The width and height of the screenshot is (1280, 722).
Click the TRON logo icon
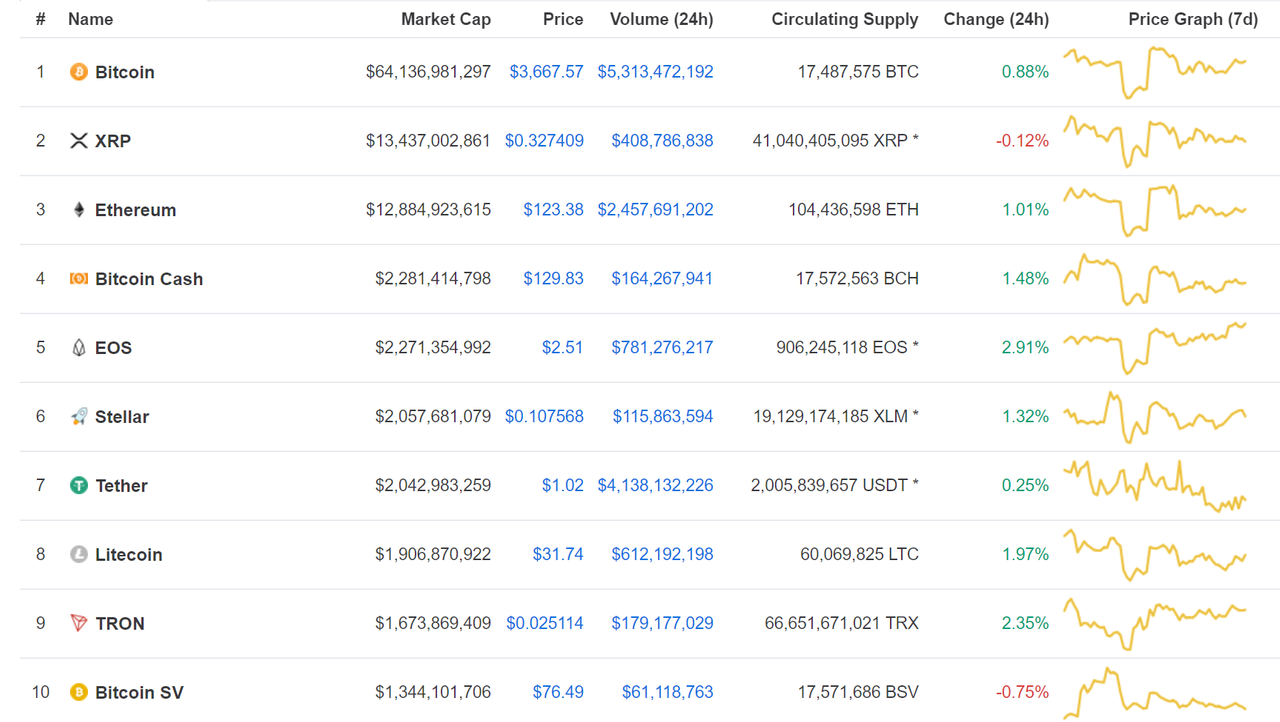pyautogui.click(x=78, y=624)
